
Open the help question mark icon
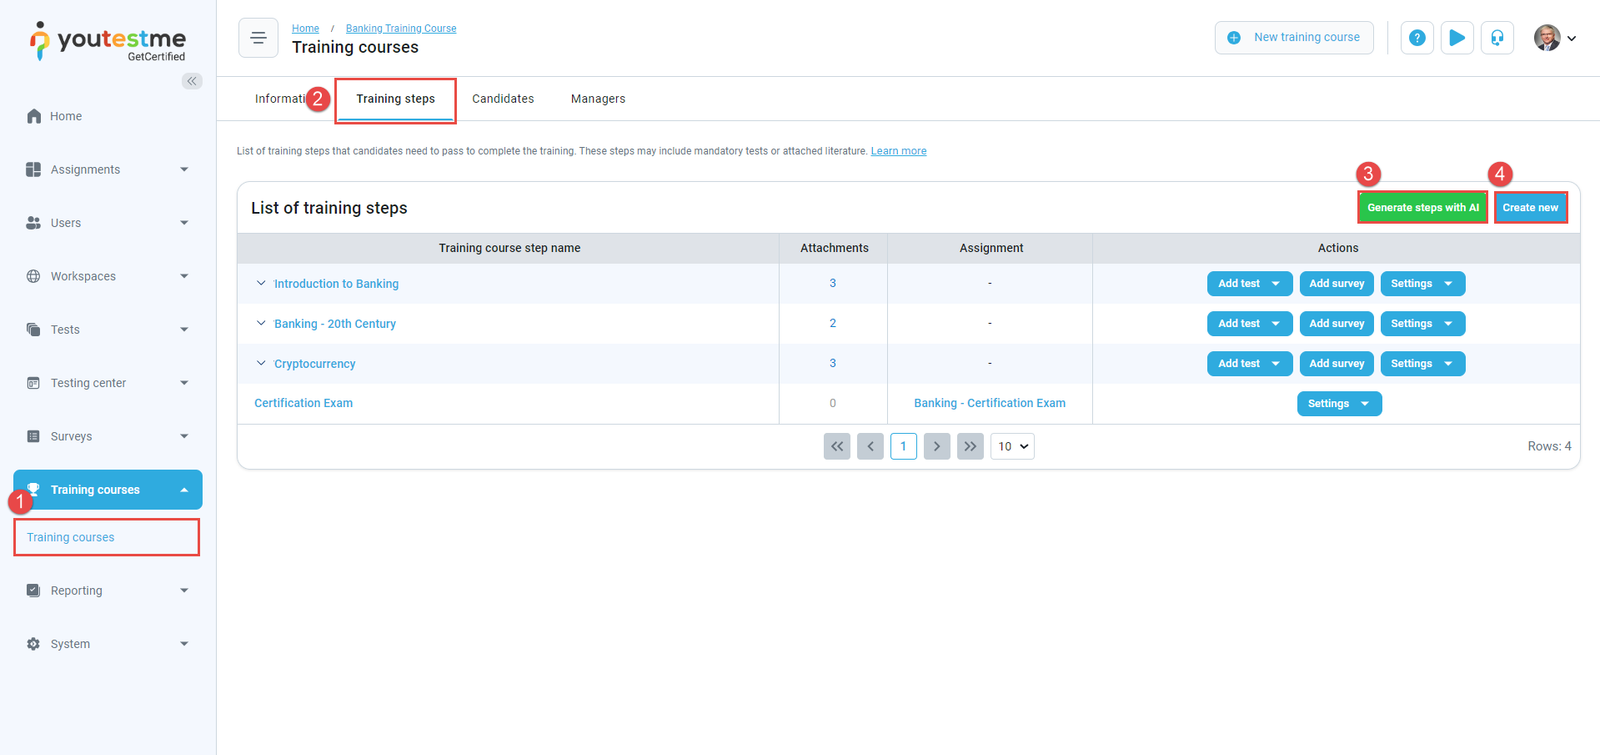click(x=1417, y=38)
